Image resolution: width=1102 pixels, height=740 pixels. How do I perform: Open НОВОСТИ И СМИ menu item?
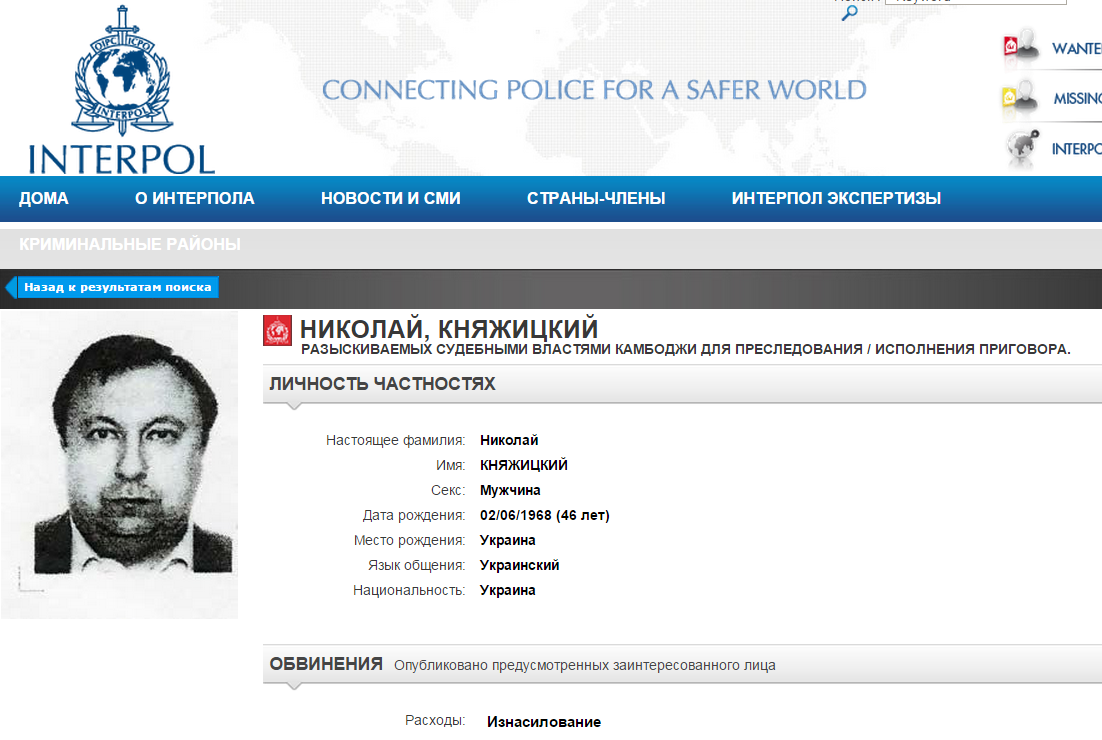391,198
